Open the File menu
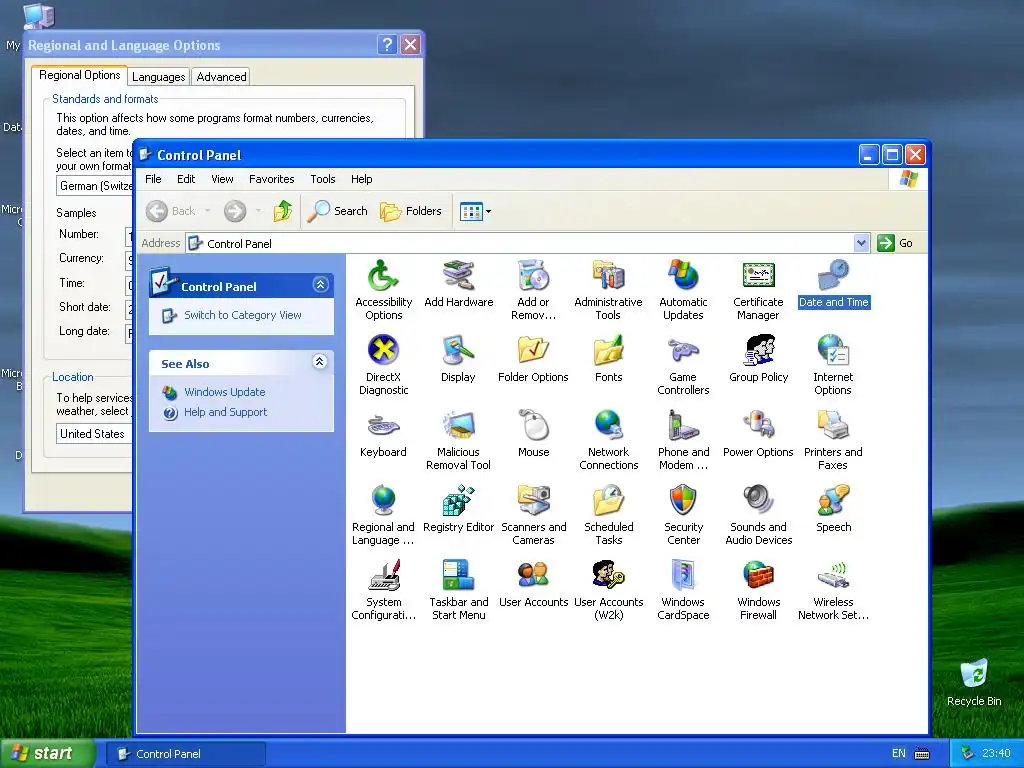 pyautogui.click(x=153, y=179)
